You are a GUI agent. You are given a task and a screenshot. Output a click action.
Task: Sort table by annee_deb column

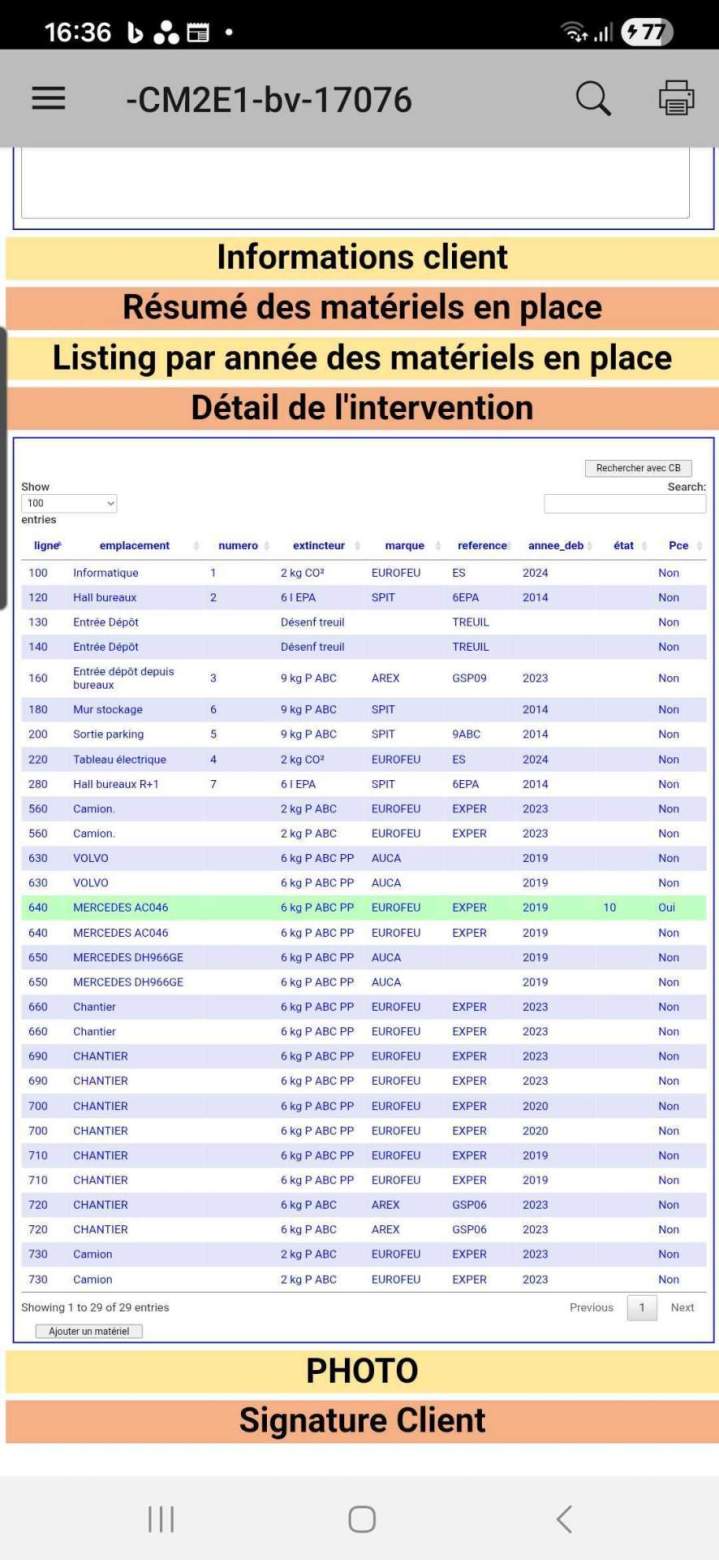point(557,546)
